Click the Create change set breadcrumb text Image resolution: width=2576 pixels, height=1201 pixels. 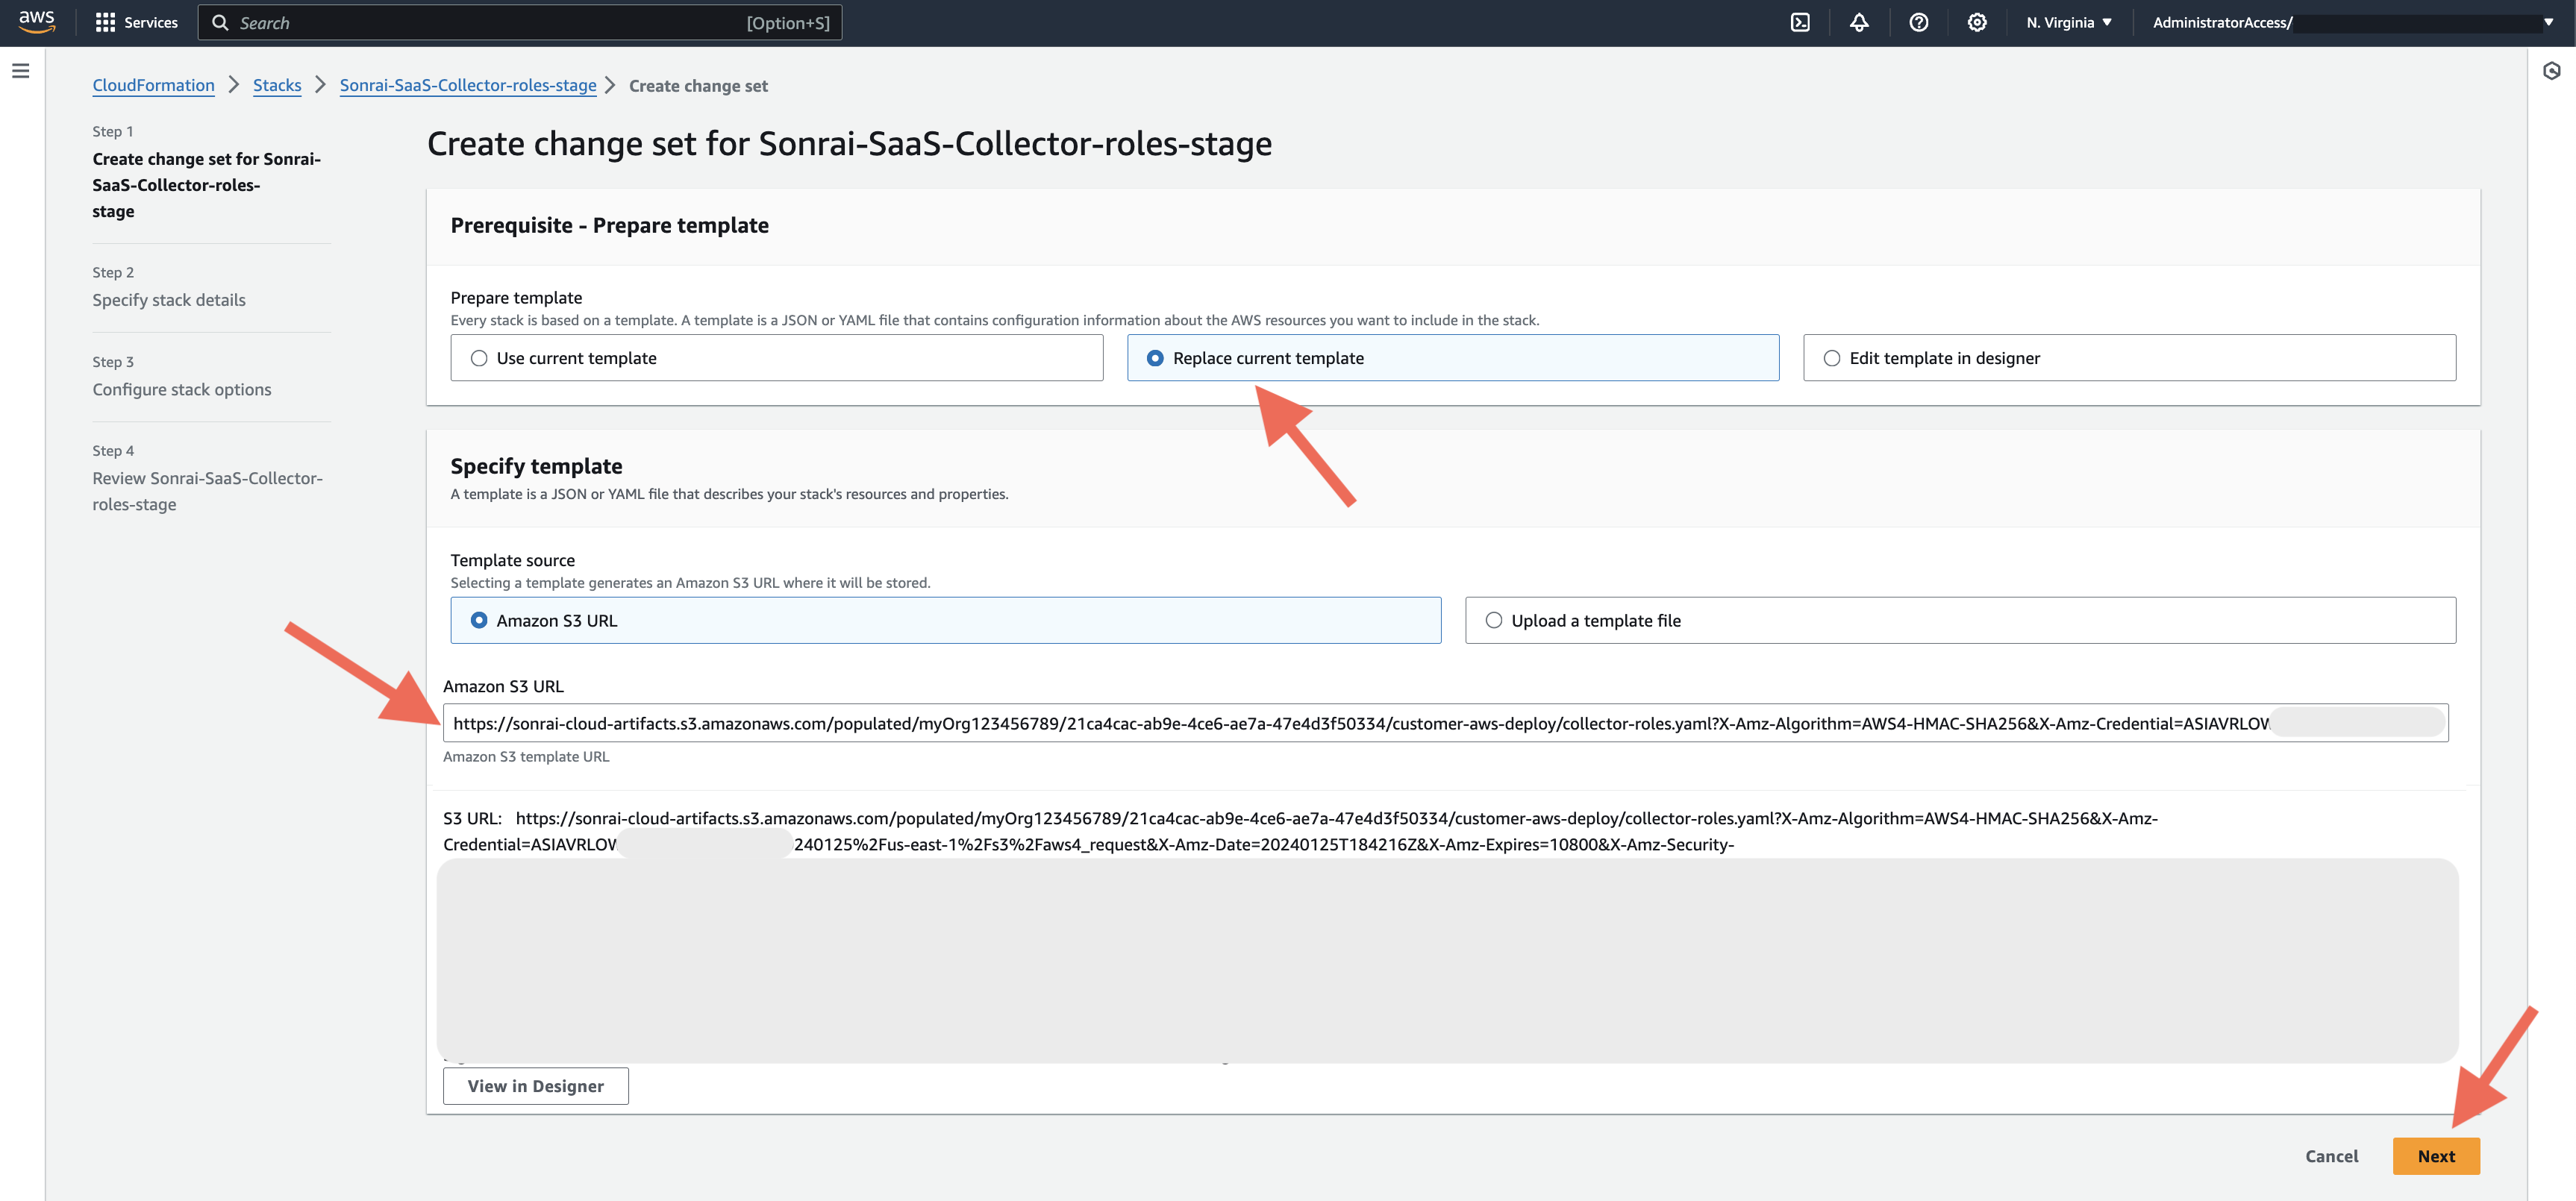[x=698, y=86]
